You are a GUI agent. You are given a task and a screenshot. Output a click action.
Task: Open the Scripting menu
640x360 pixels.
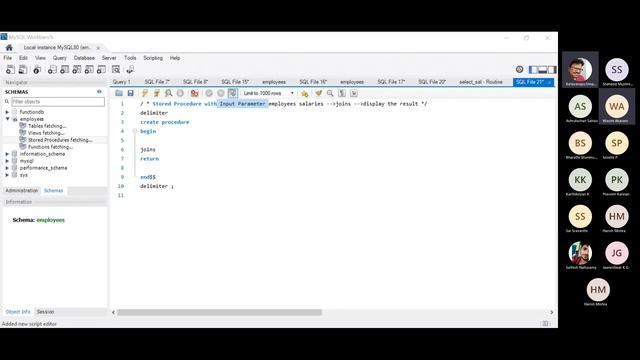click(153, 58)
